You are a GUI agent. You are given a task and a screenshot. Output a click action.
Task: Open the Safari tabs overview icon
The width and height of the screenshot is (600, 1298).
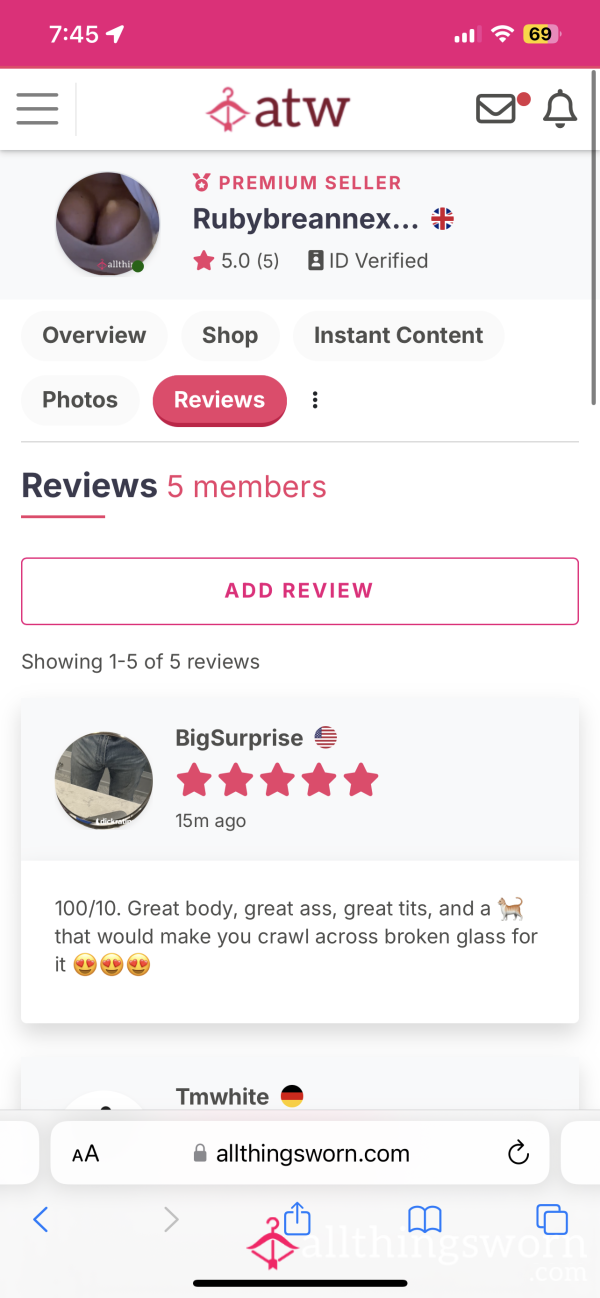pos(552,1218)
